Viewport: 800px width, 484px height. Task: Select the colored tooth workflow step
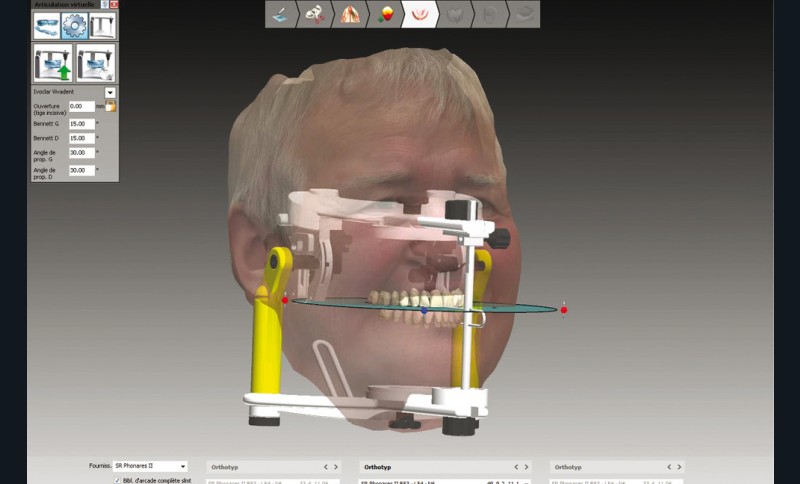(385, 14)
